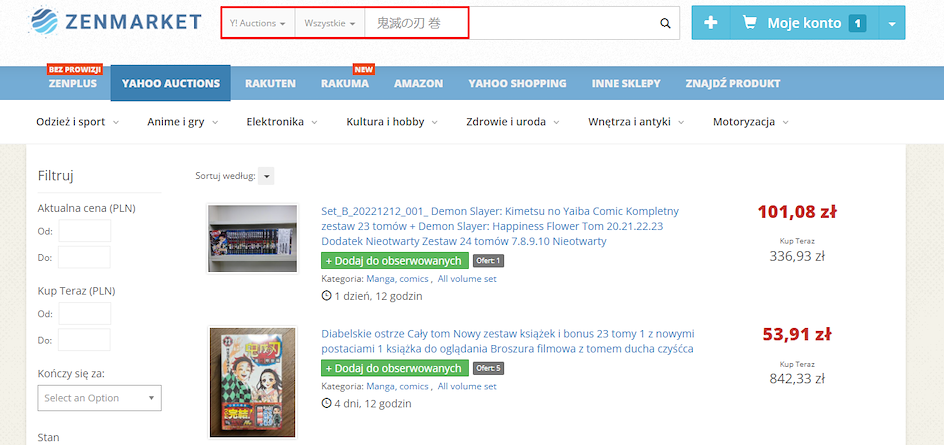This screenshot has height=445, width=944.
Task: Focus the Aktualna cena Od field
Action: (x=84, y=231)
